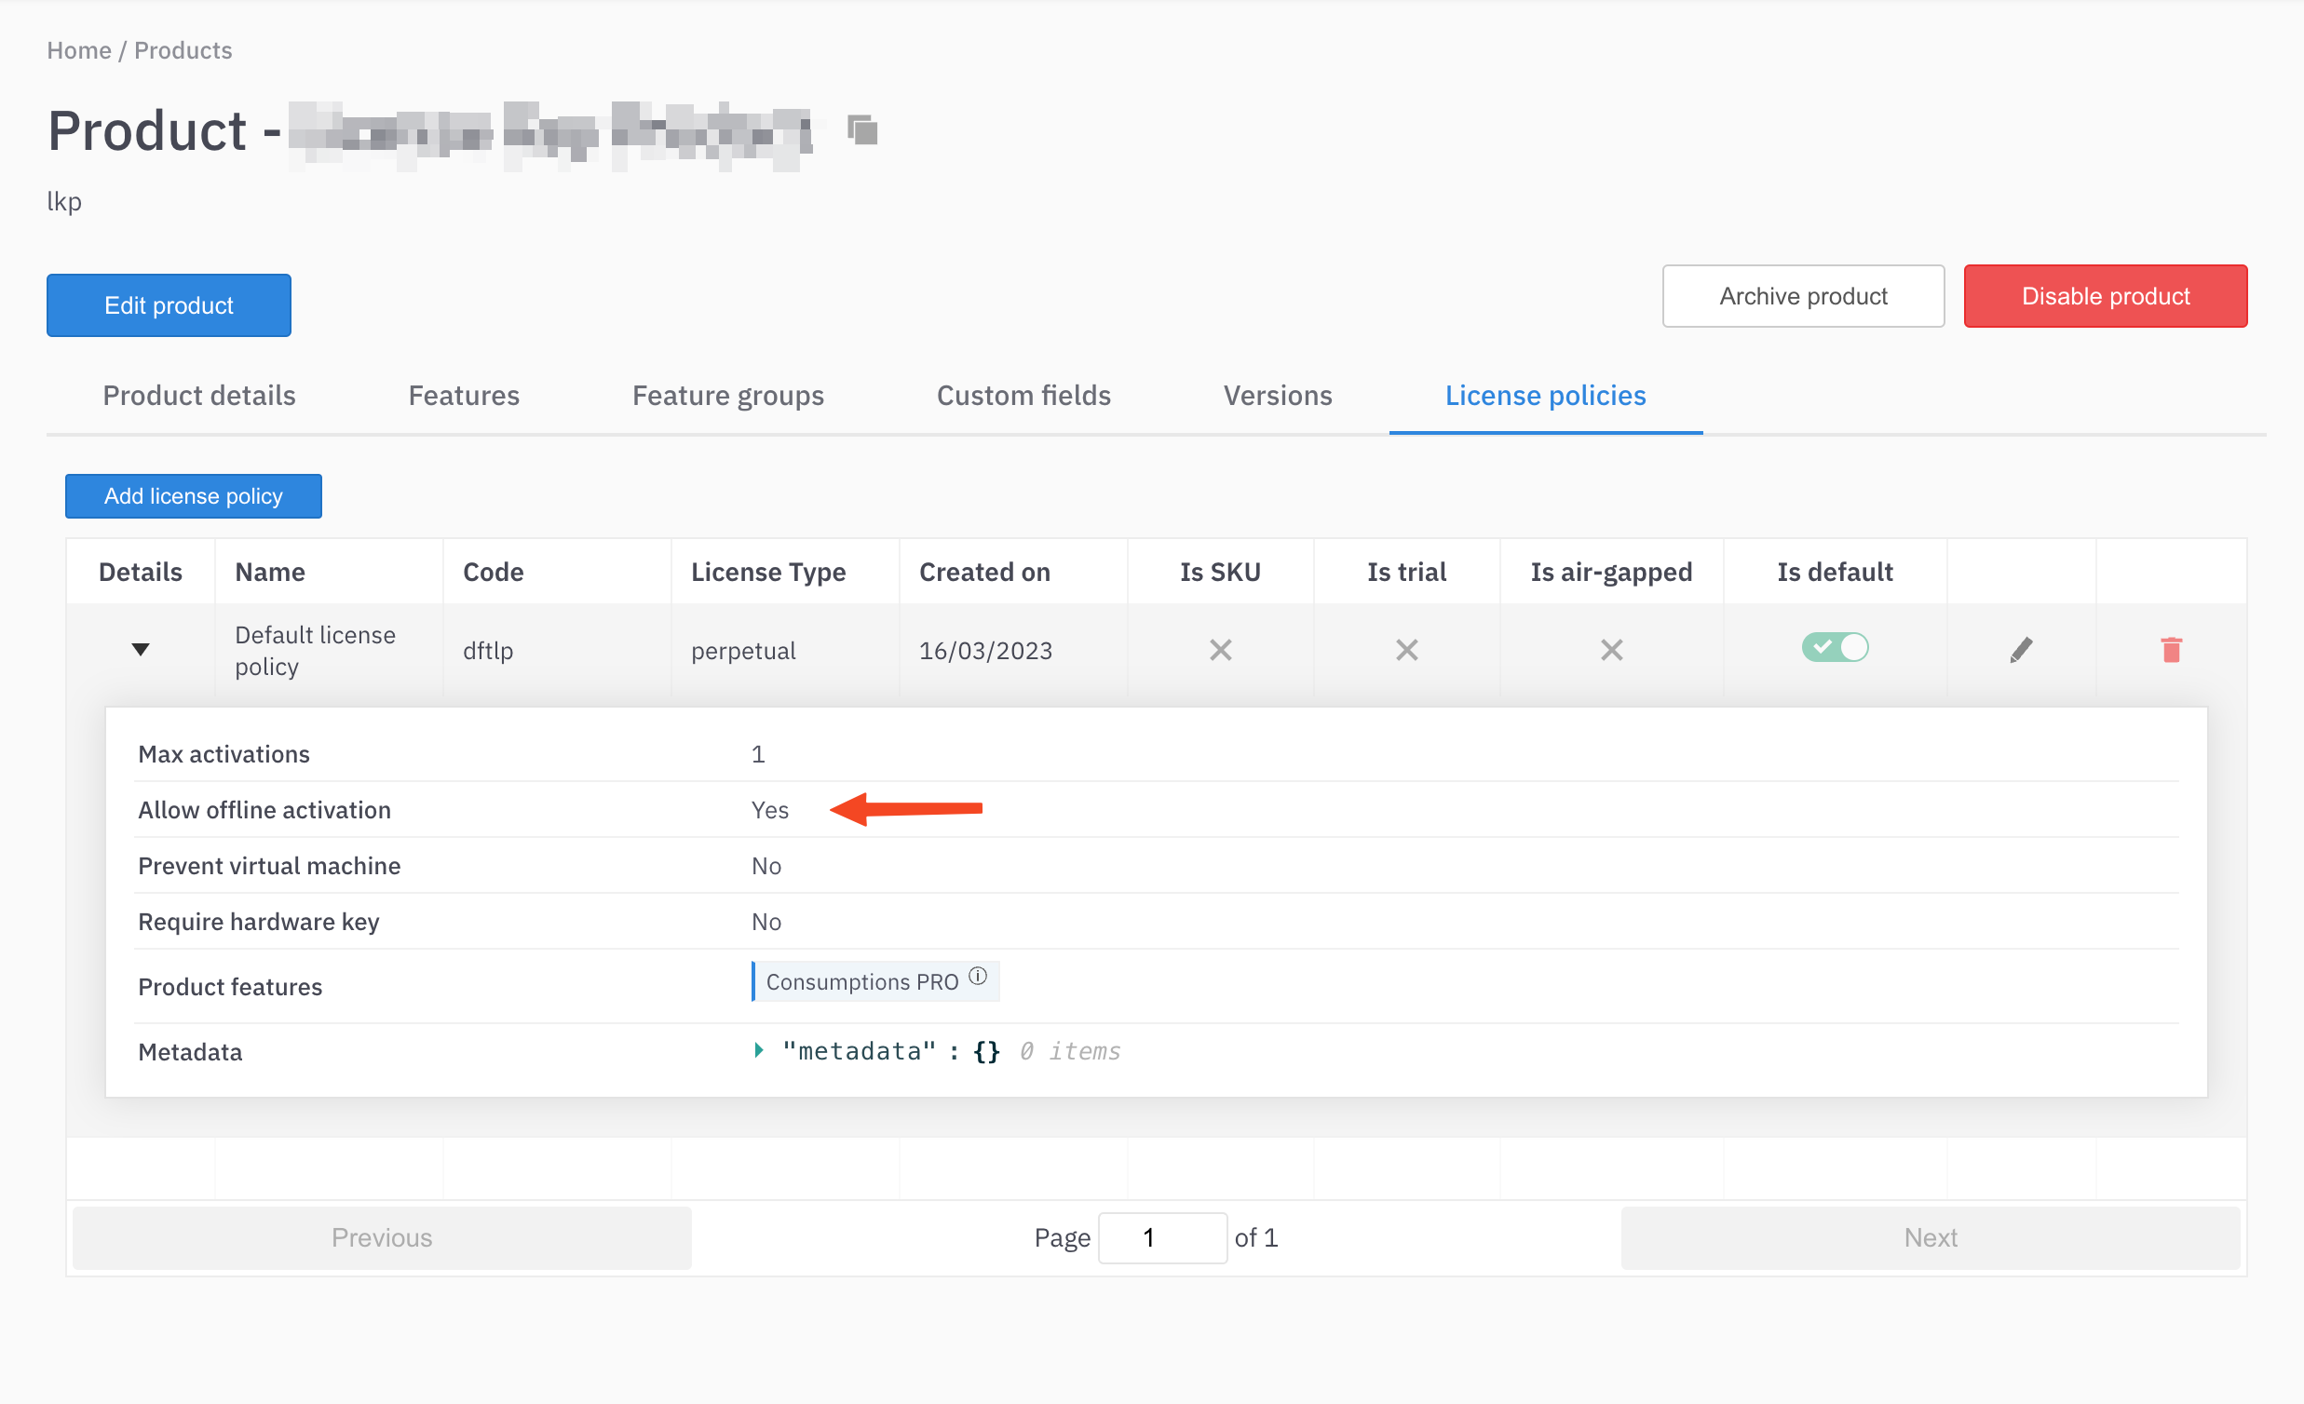
Task: Follow the Home breadcrumb link
Action: pyautogui.click(x=79, y=50)
